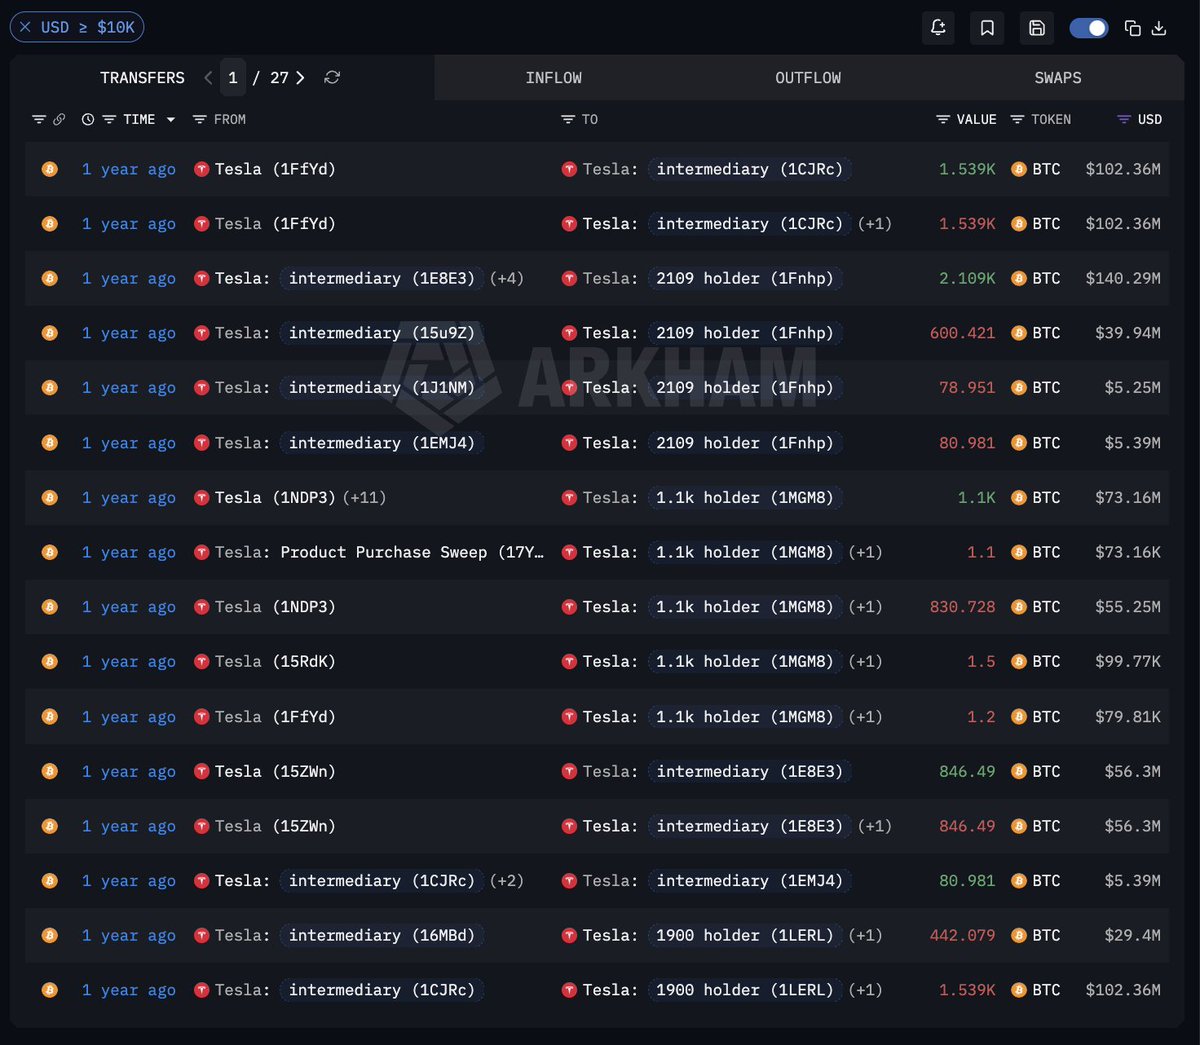1200x1045 pixels.
Task: Click the clock icon beside TIME
Action: [88, 119]
